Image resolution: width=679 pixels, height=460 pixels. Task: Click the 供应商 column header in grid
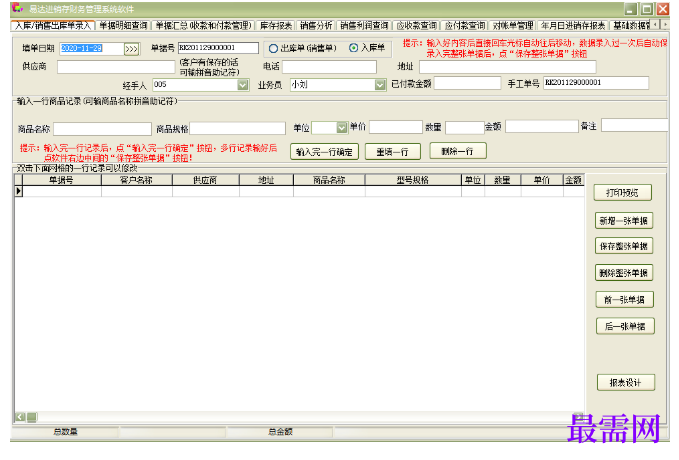[x=206, y=180]
